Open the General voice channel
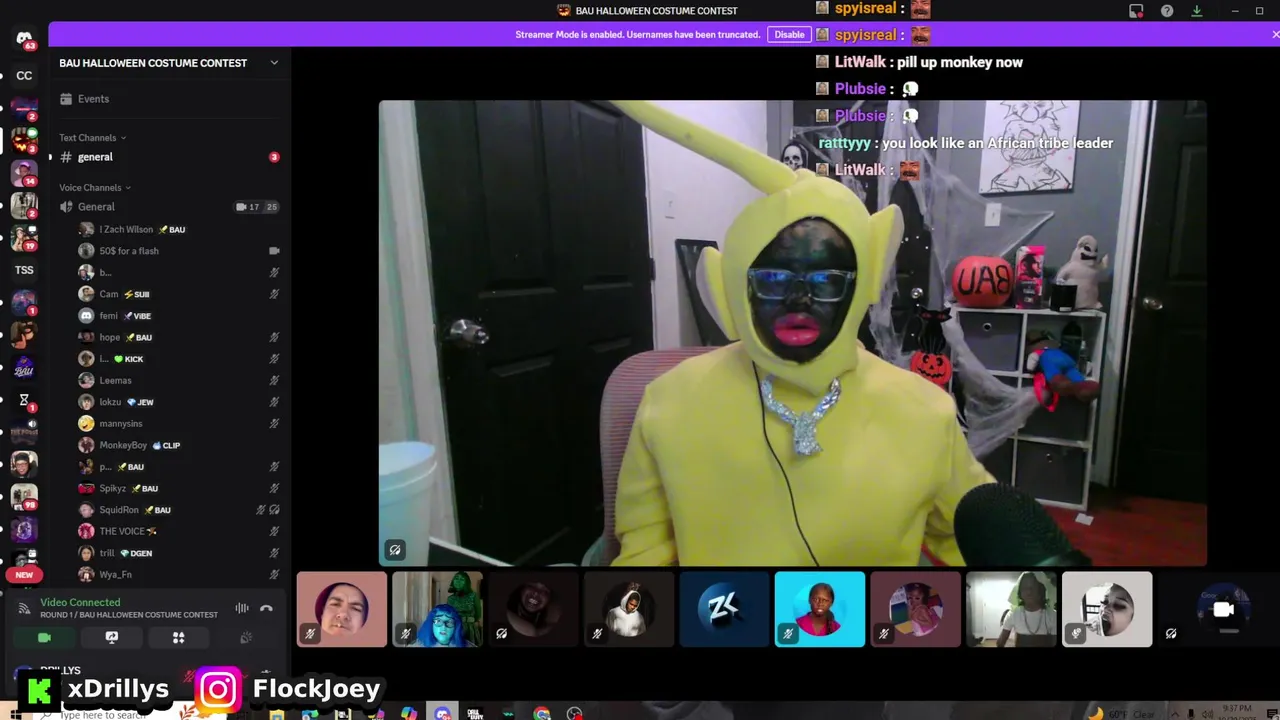This screenshot has width=1280, height=720. 170,207
